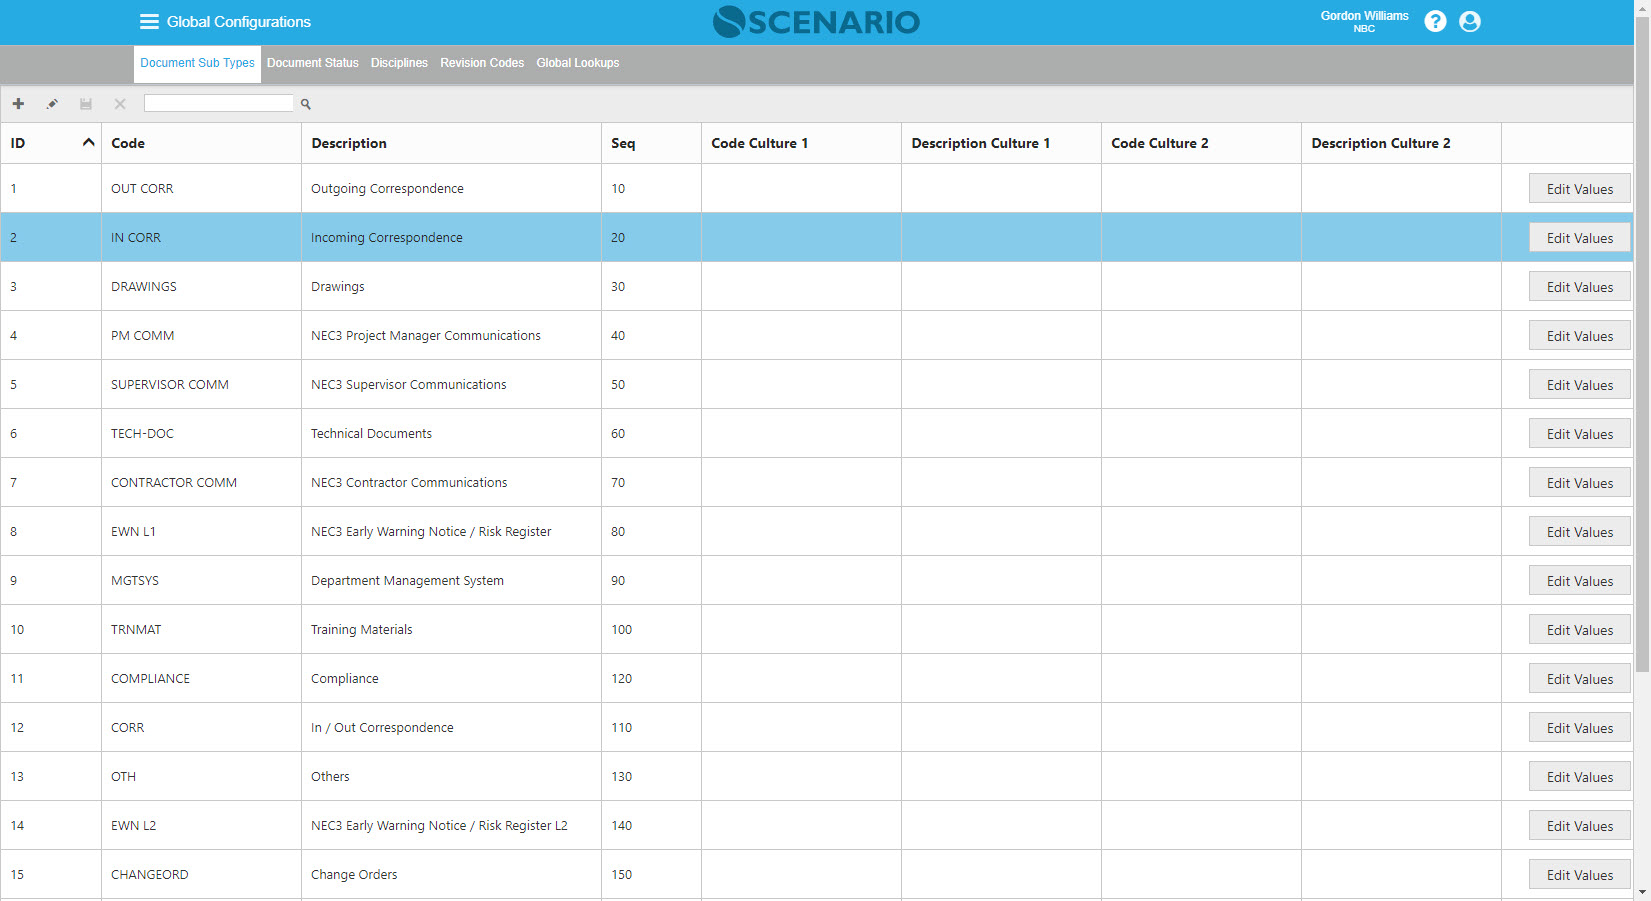Screen dimensions: 1651x901
Task: Select the Global Lookups tab
Action: 577,63
